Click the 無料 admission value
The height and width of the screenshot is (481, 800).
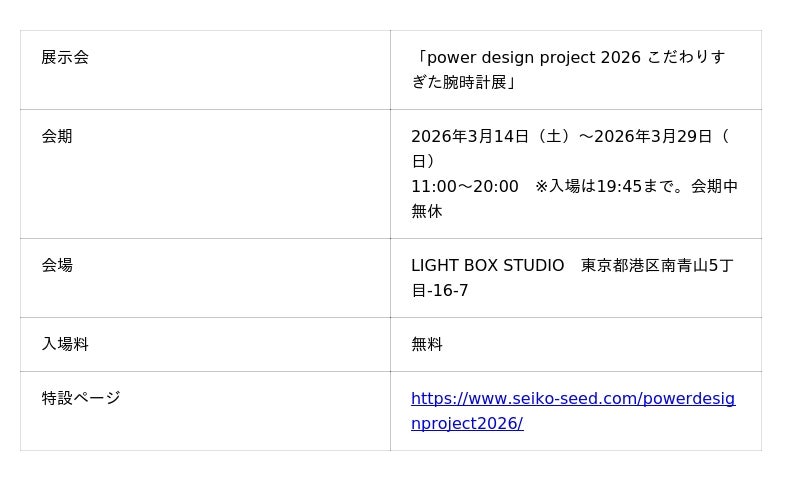click(x=427, y=345)
